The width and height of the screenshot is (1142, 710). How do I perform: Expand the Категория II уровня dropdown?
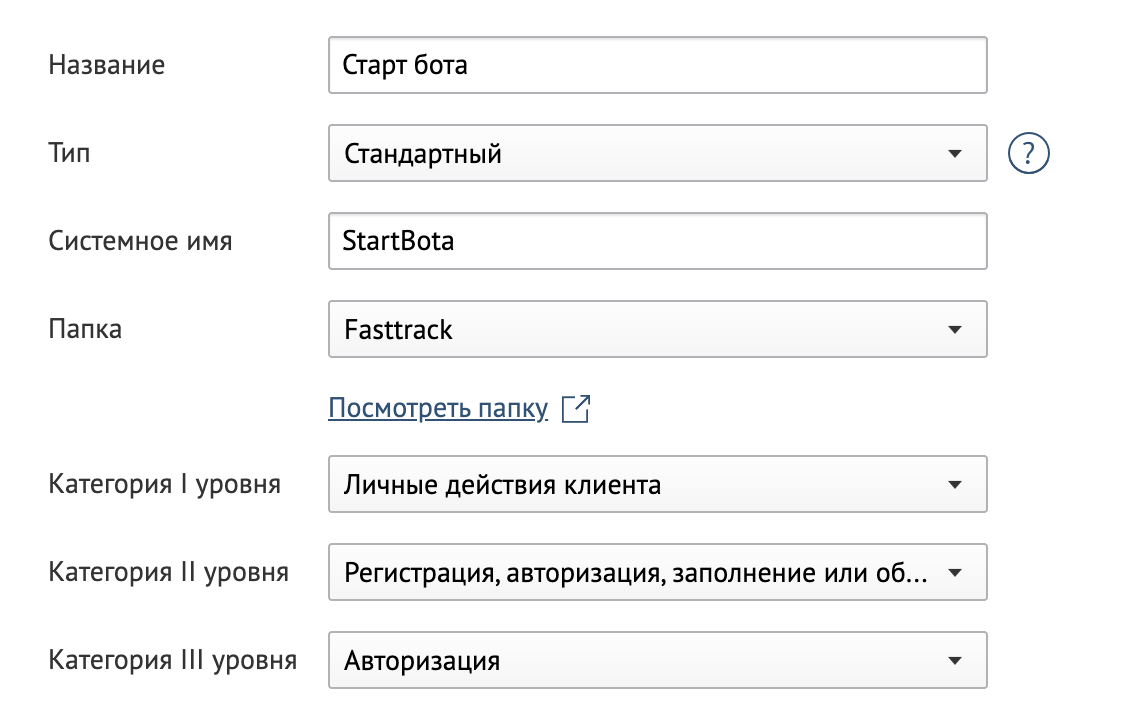[x=657, y=572]
